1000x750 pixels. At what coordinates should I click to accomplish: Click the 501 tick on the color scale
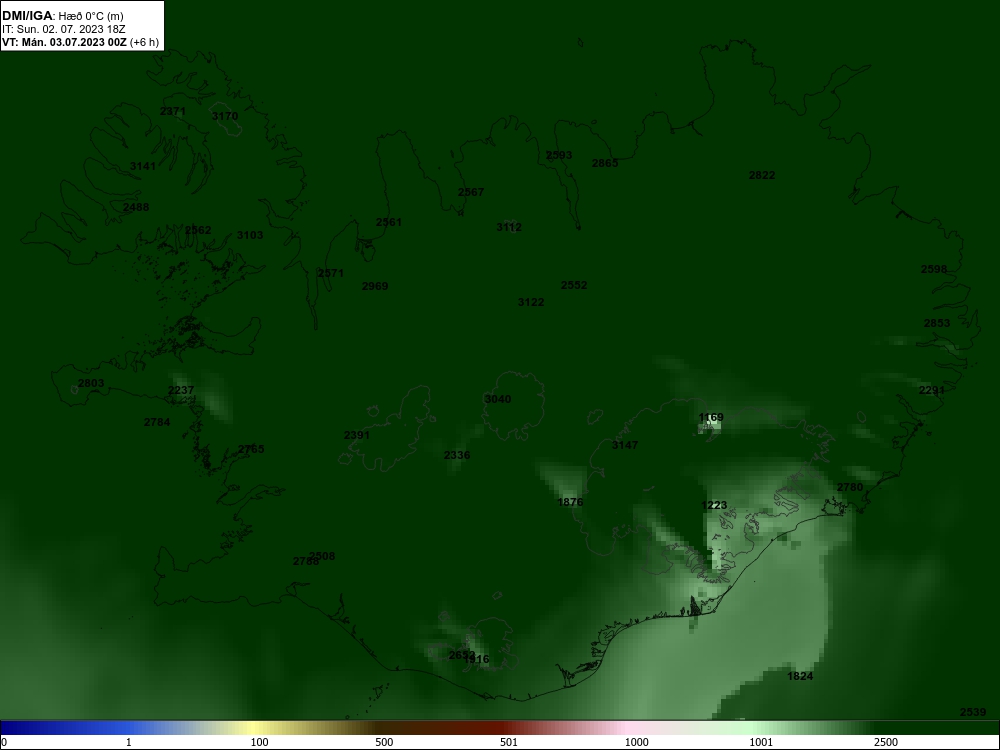click(509, 742)
